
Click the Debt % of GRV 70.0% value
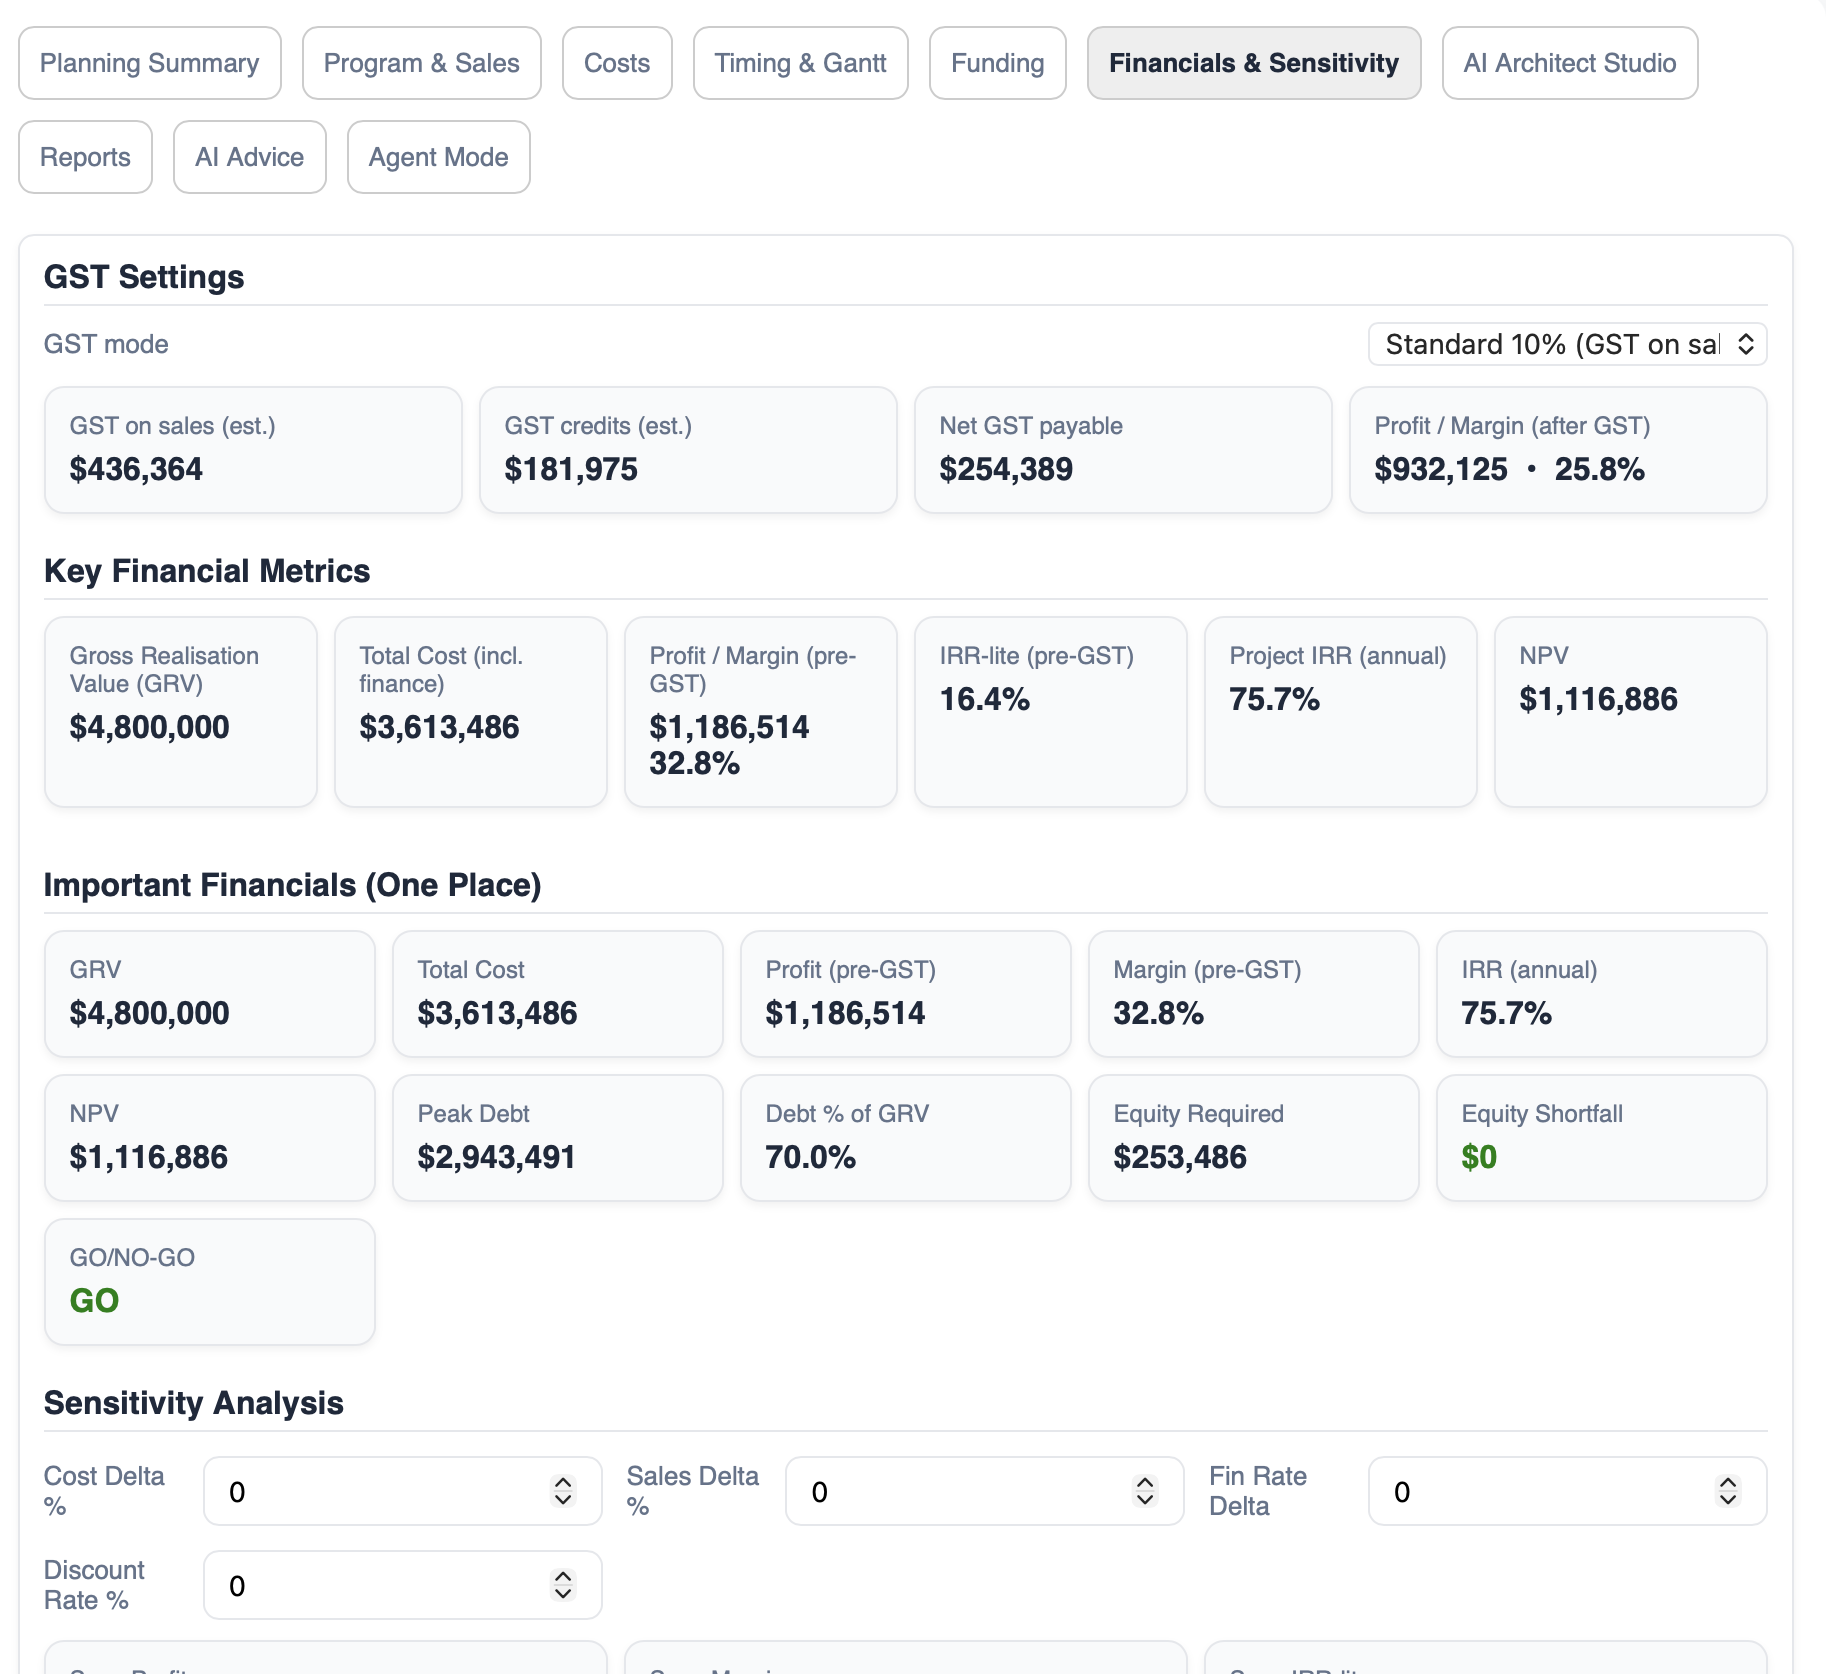click(811, 1157)
